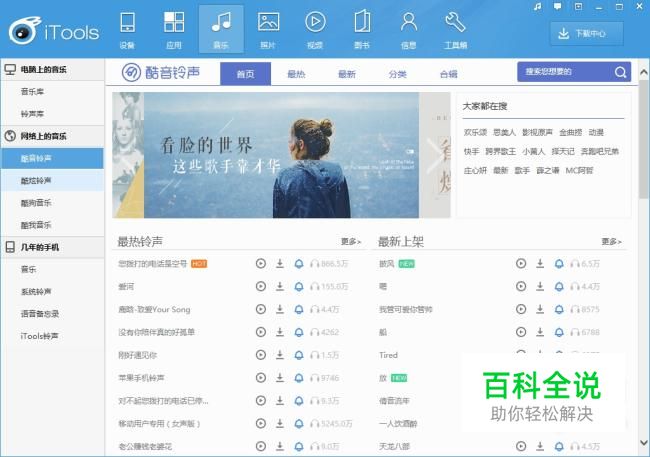Click the 看脸的世界 banner image
This screenshot has height=457, width=650.
pos(281,155)
